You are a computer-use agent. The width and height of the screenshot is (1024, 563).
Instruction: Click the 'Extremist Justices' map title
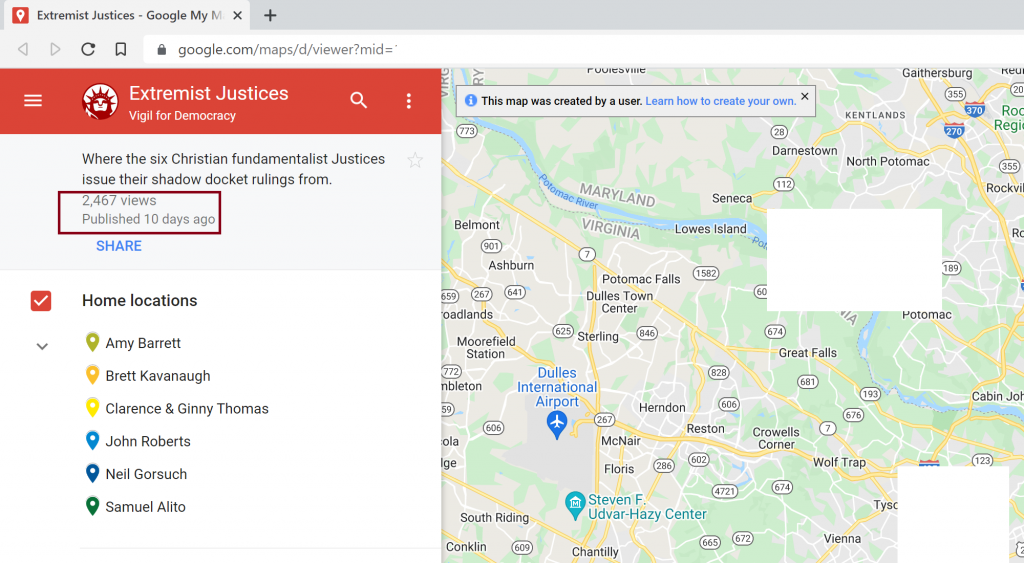[x=208, y=93]
